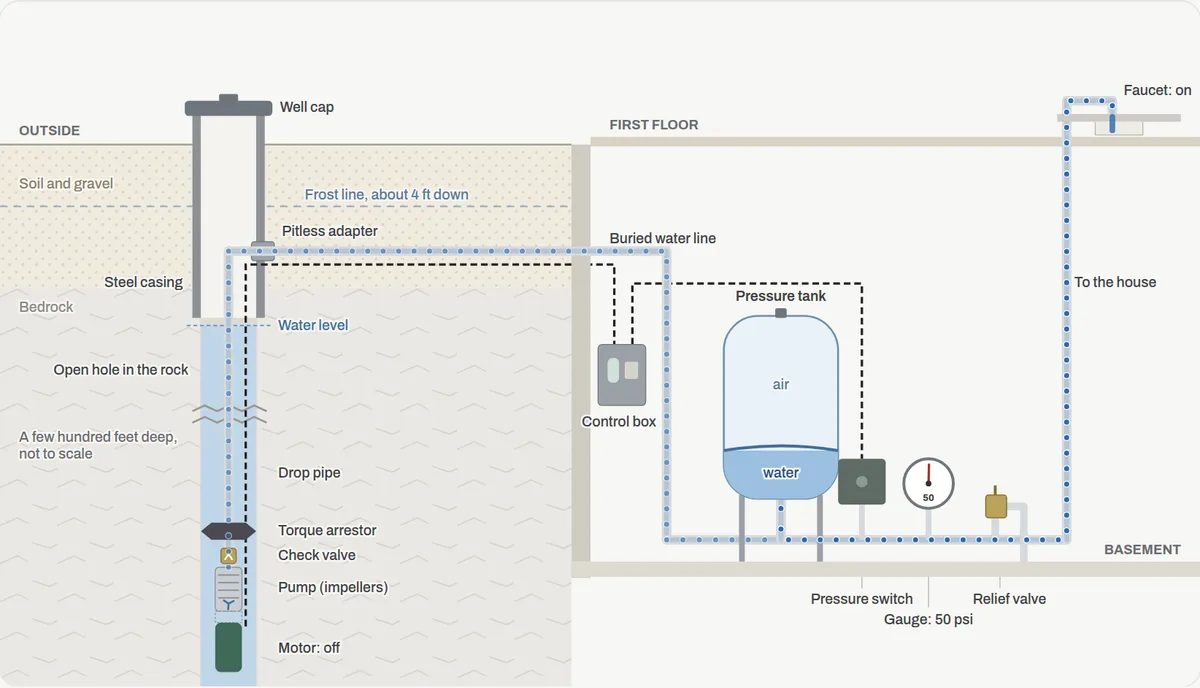Click the control box on the basement wall

click(622, 375)
